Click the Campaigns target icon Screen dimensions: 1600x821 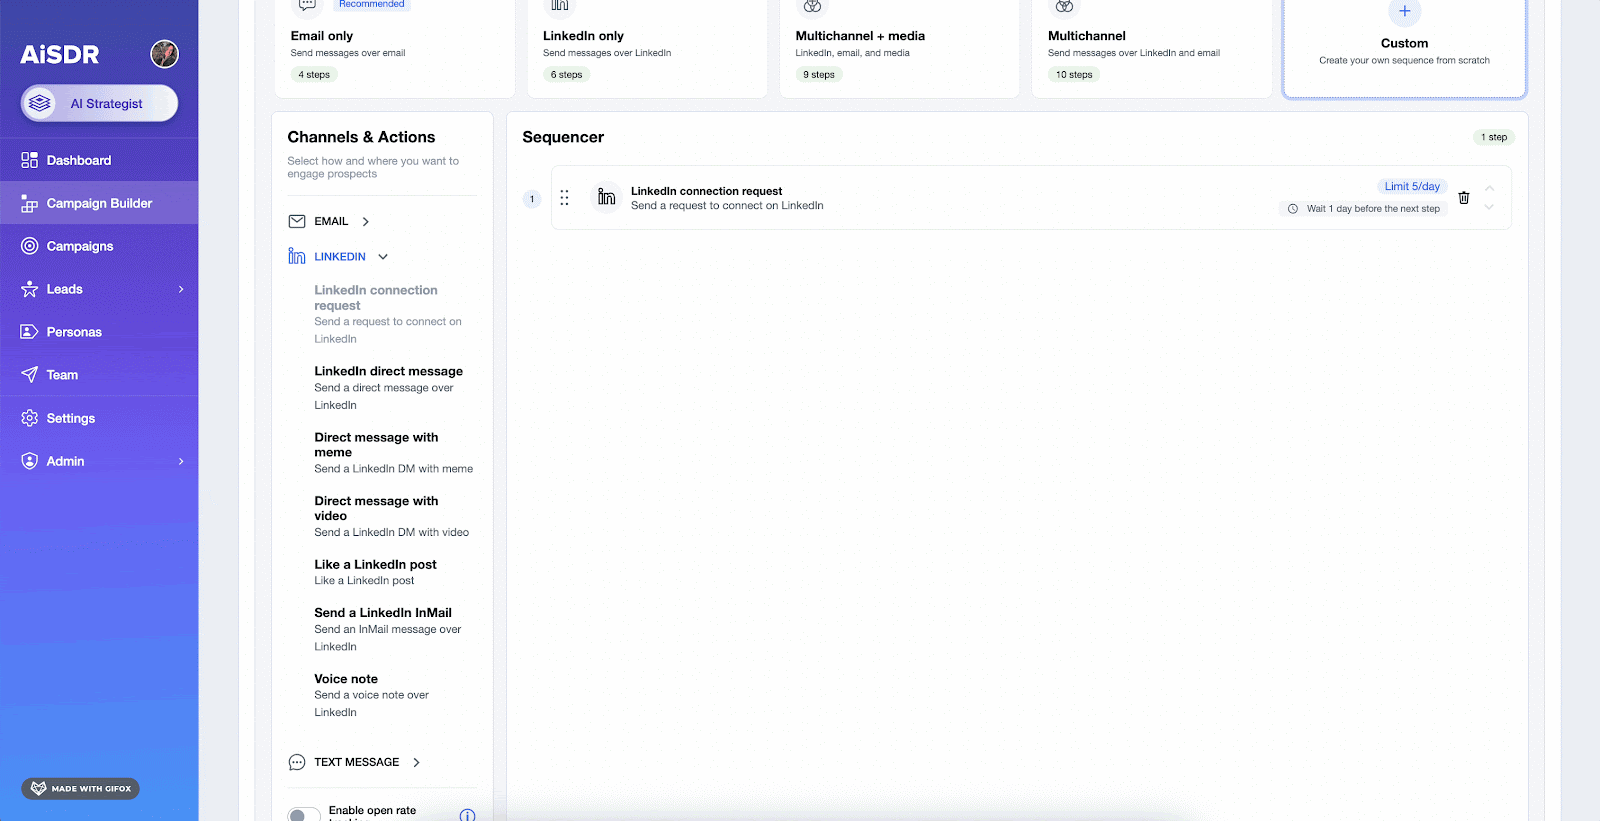30,246
